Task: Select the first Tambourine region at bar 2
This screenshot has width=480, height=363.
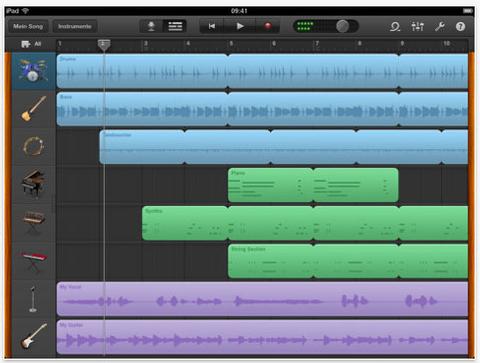Action: pyautogui.click(x=142, y=147)
